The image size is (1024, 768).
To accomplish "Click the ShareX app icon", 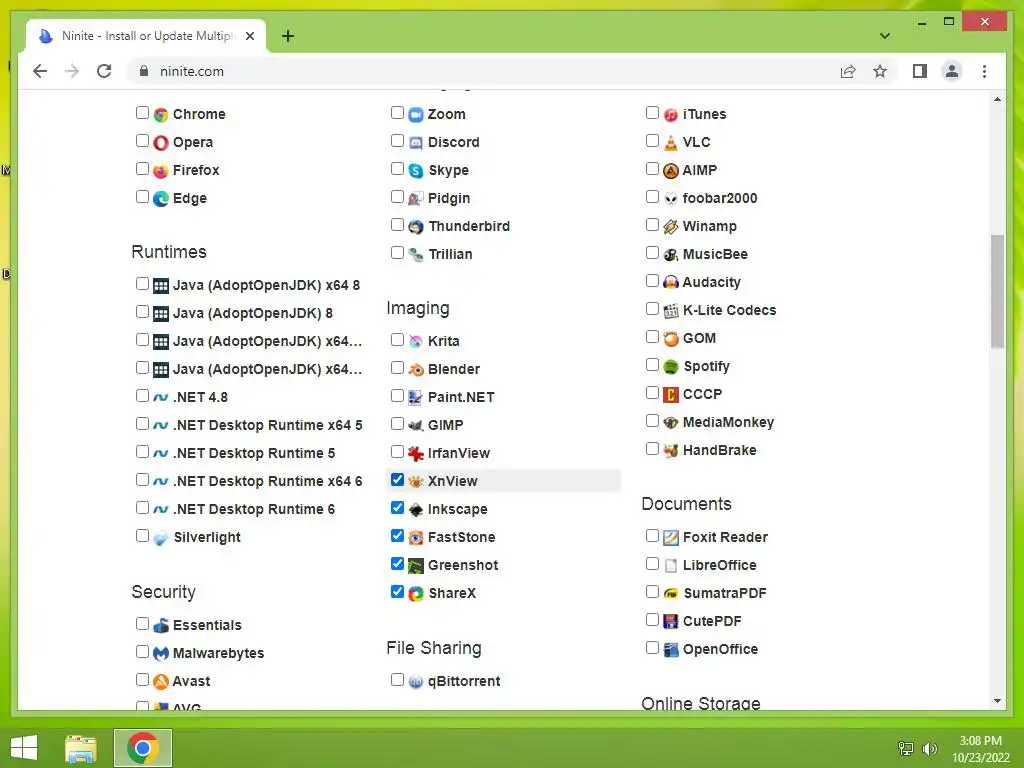I will pyautogui.click(x=416, y=594).
